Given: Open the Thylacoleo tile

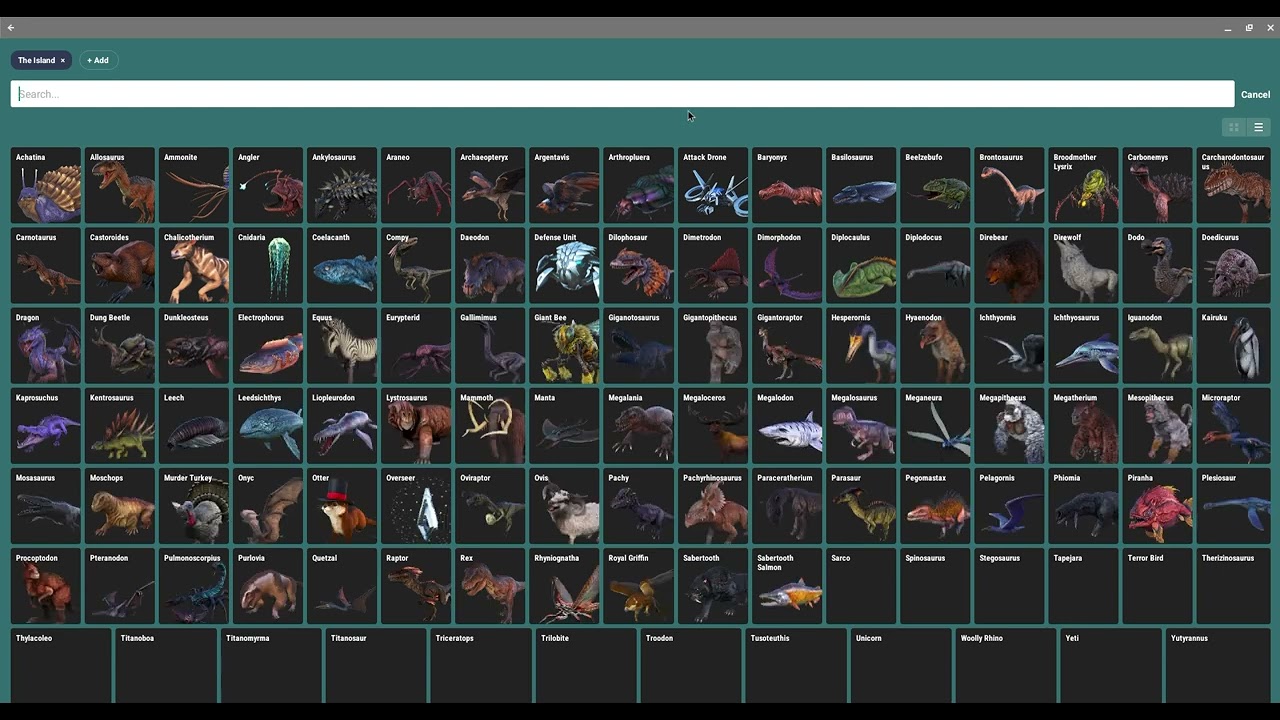Looking at the screenshot, I should [61, 666].
